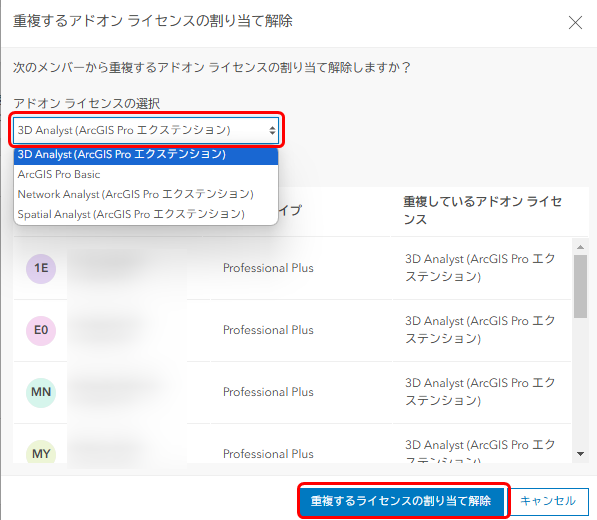
Task: Click 3D Analyst license text in E0 row
Action: tap(480, 330)
